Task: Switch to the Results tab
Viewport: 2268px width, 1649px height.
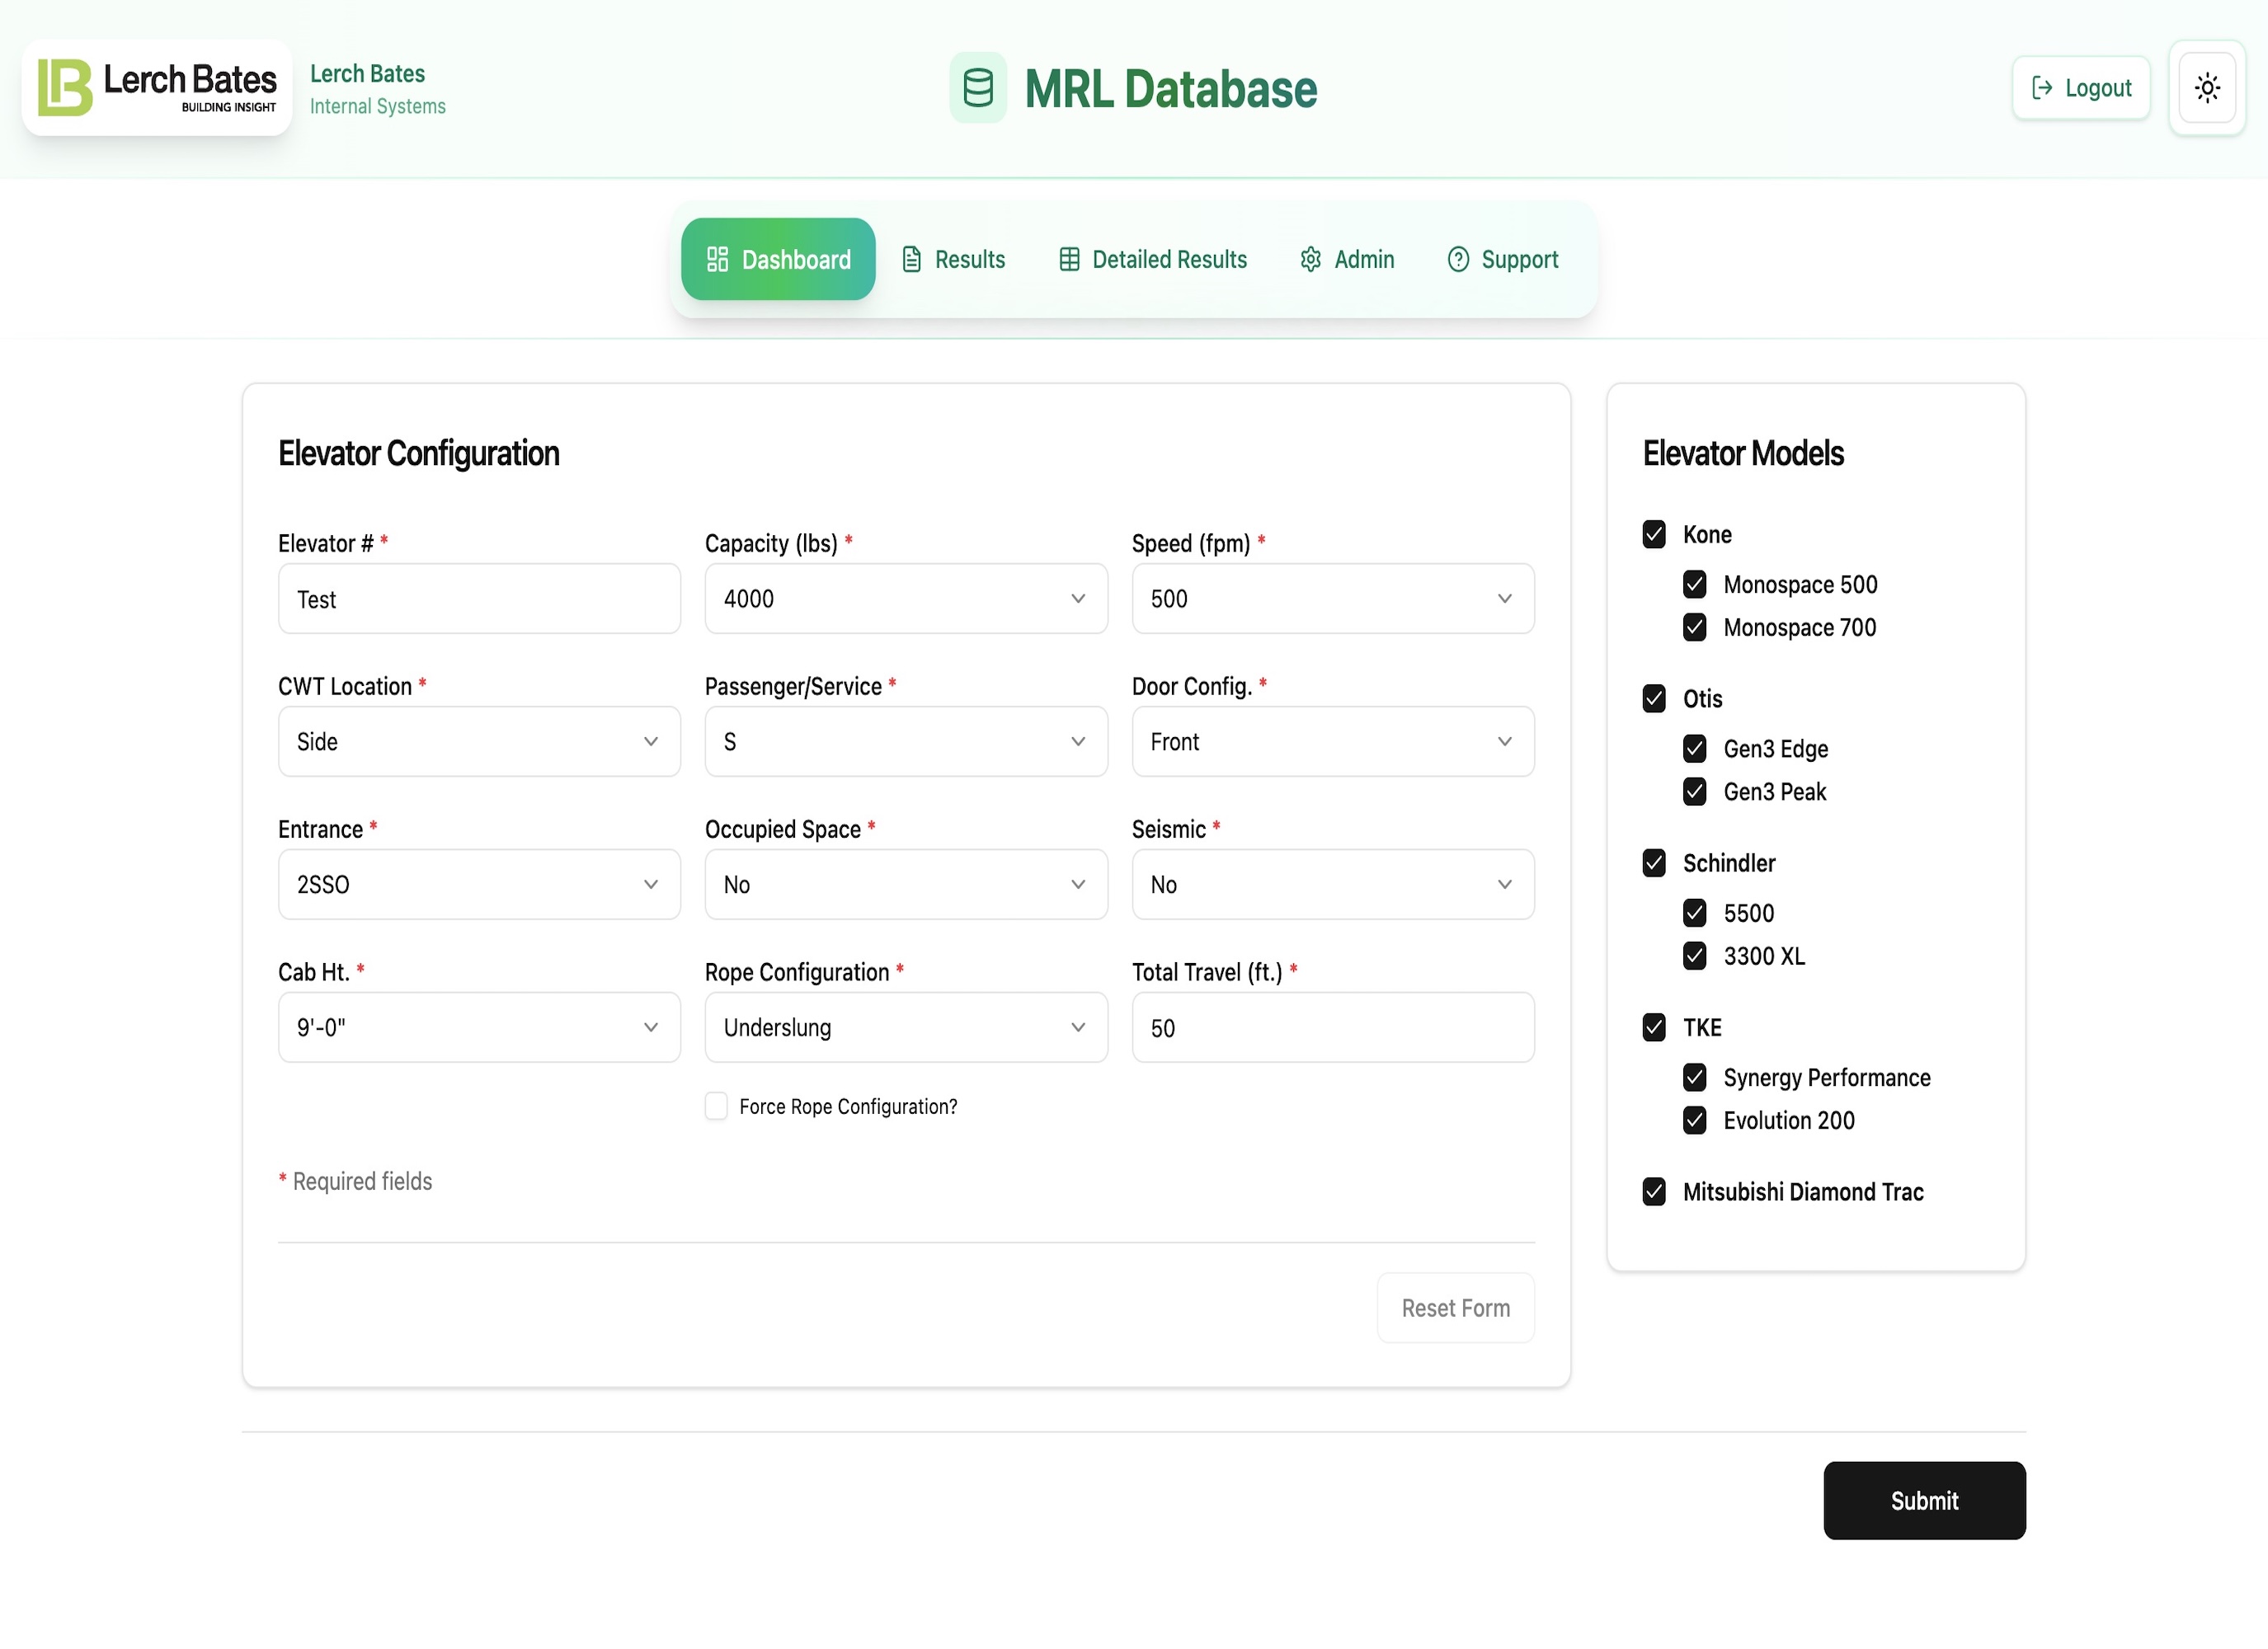Action: 953,260
